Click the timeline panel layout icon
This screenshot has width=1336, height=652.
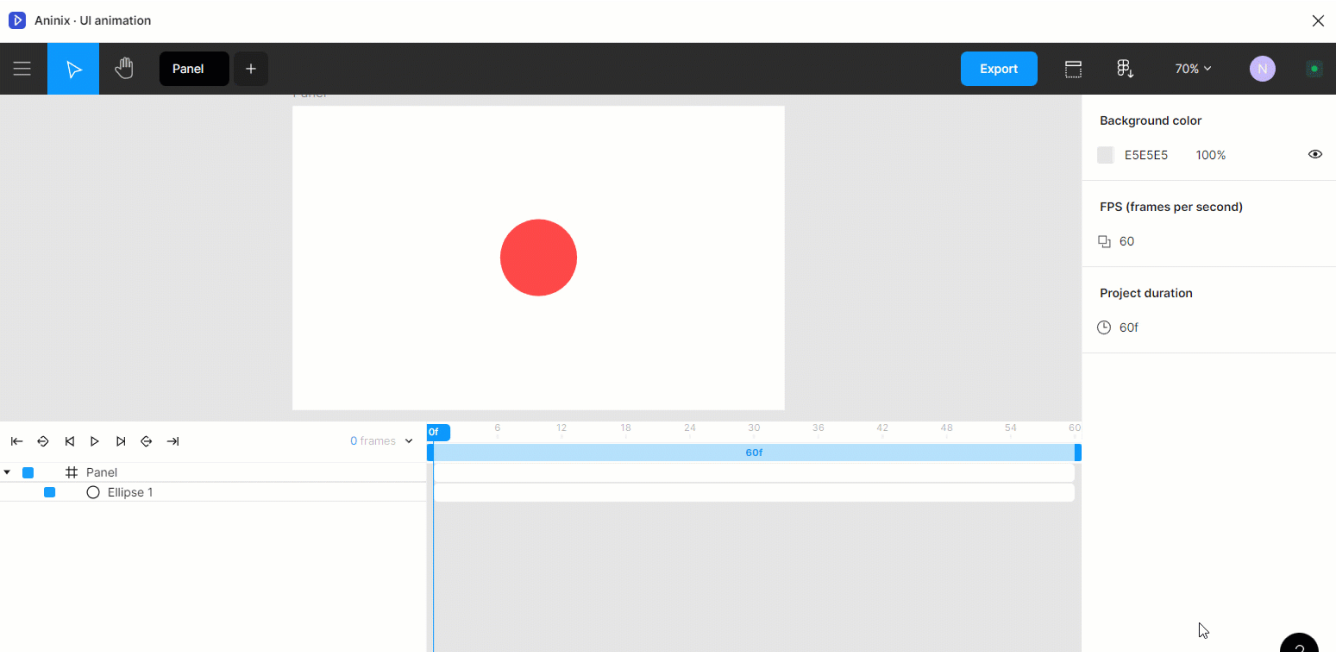click(1073, 68)
